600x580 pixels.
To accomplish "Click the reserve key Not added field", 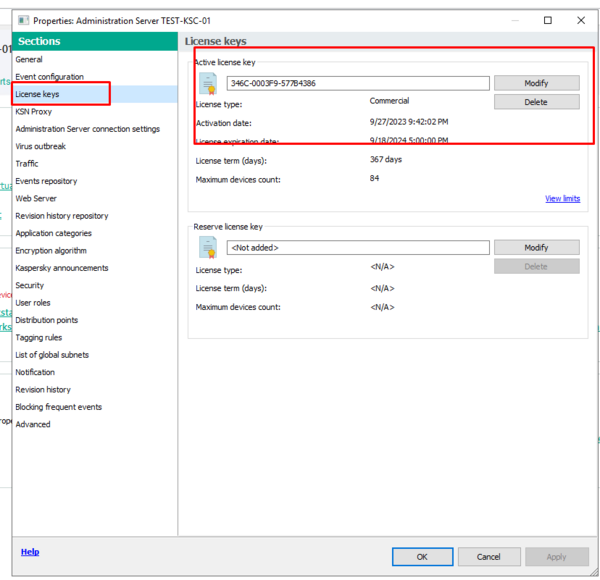I will point(357,247).
